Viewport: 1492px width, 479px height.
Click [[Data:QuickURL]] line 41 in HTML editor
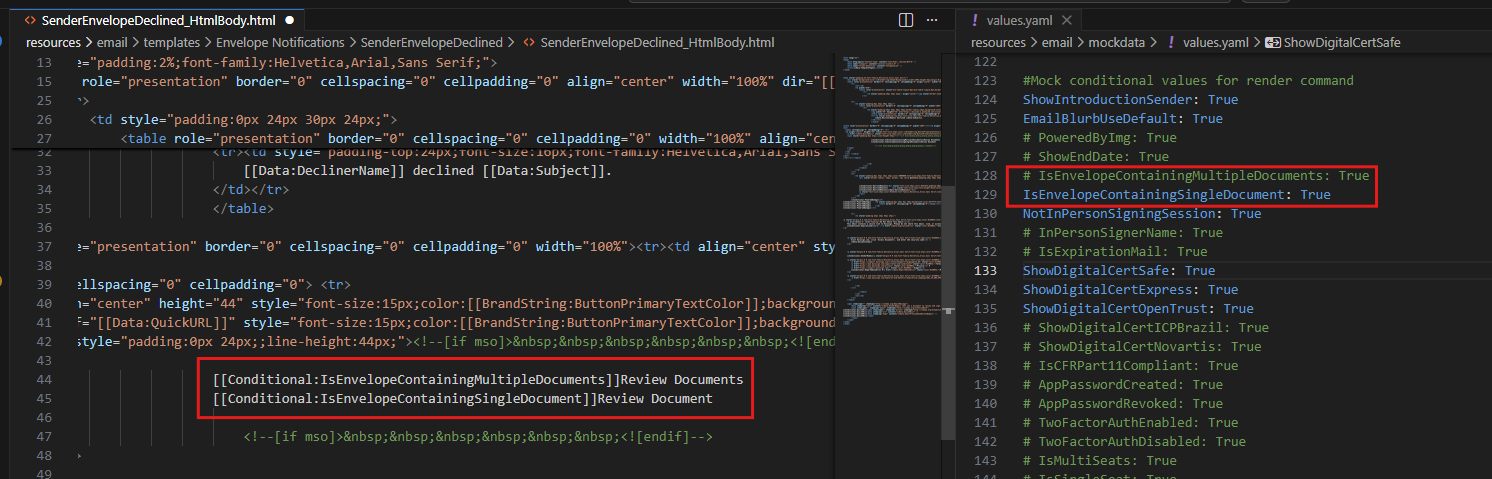(458, 322)
